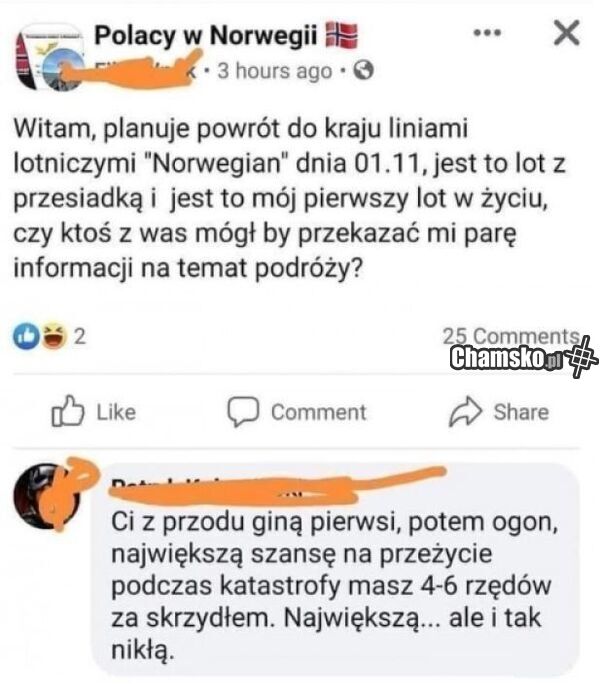Viewport: 600px width, 700px height.
Task: Click the comment text about katastrofy
Action: (334, 586)
